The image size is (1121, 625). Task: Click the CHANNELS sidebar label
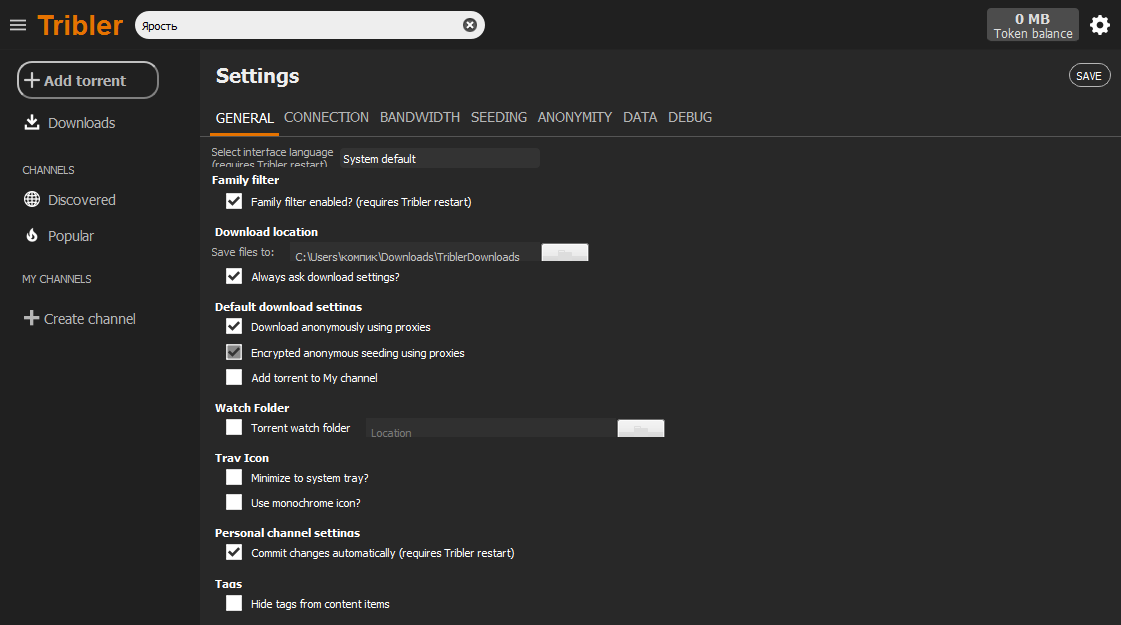(48, 170)
